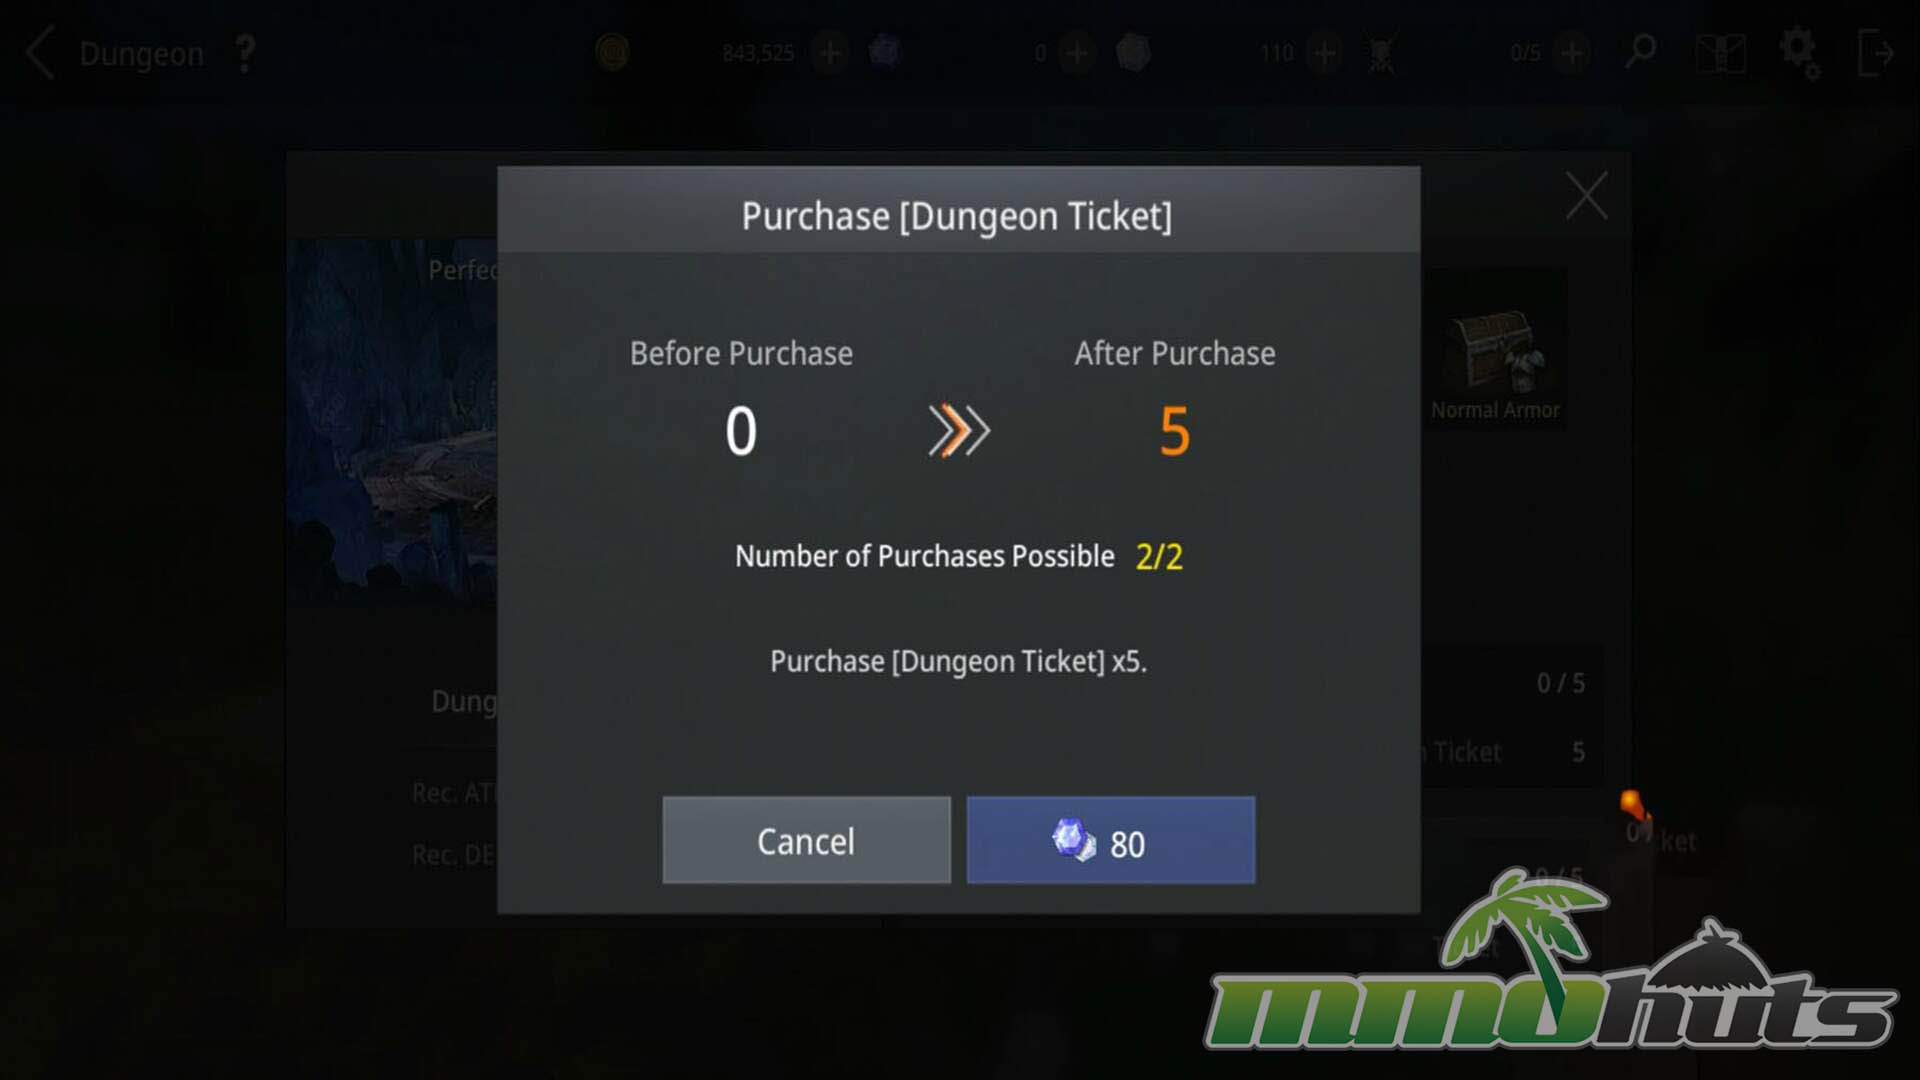Add dungeon tickets with plus beside 0/5
Screen dimensions: 1920x1080
(x=1572, y=52)
